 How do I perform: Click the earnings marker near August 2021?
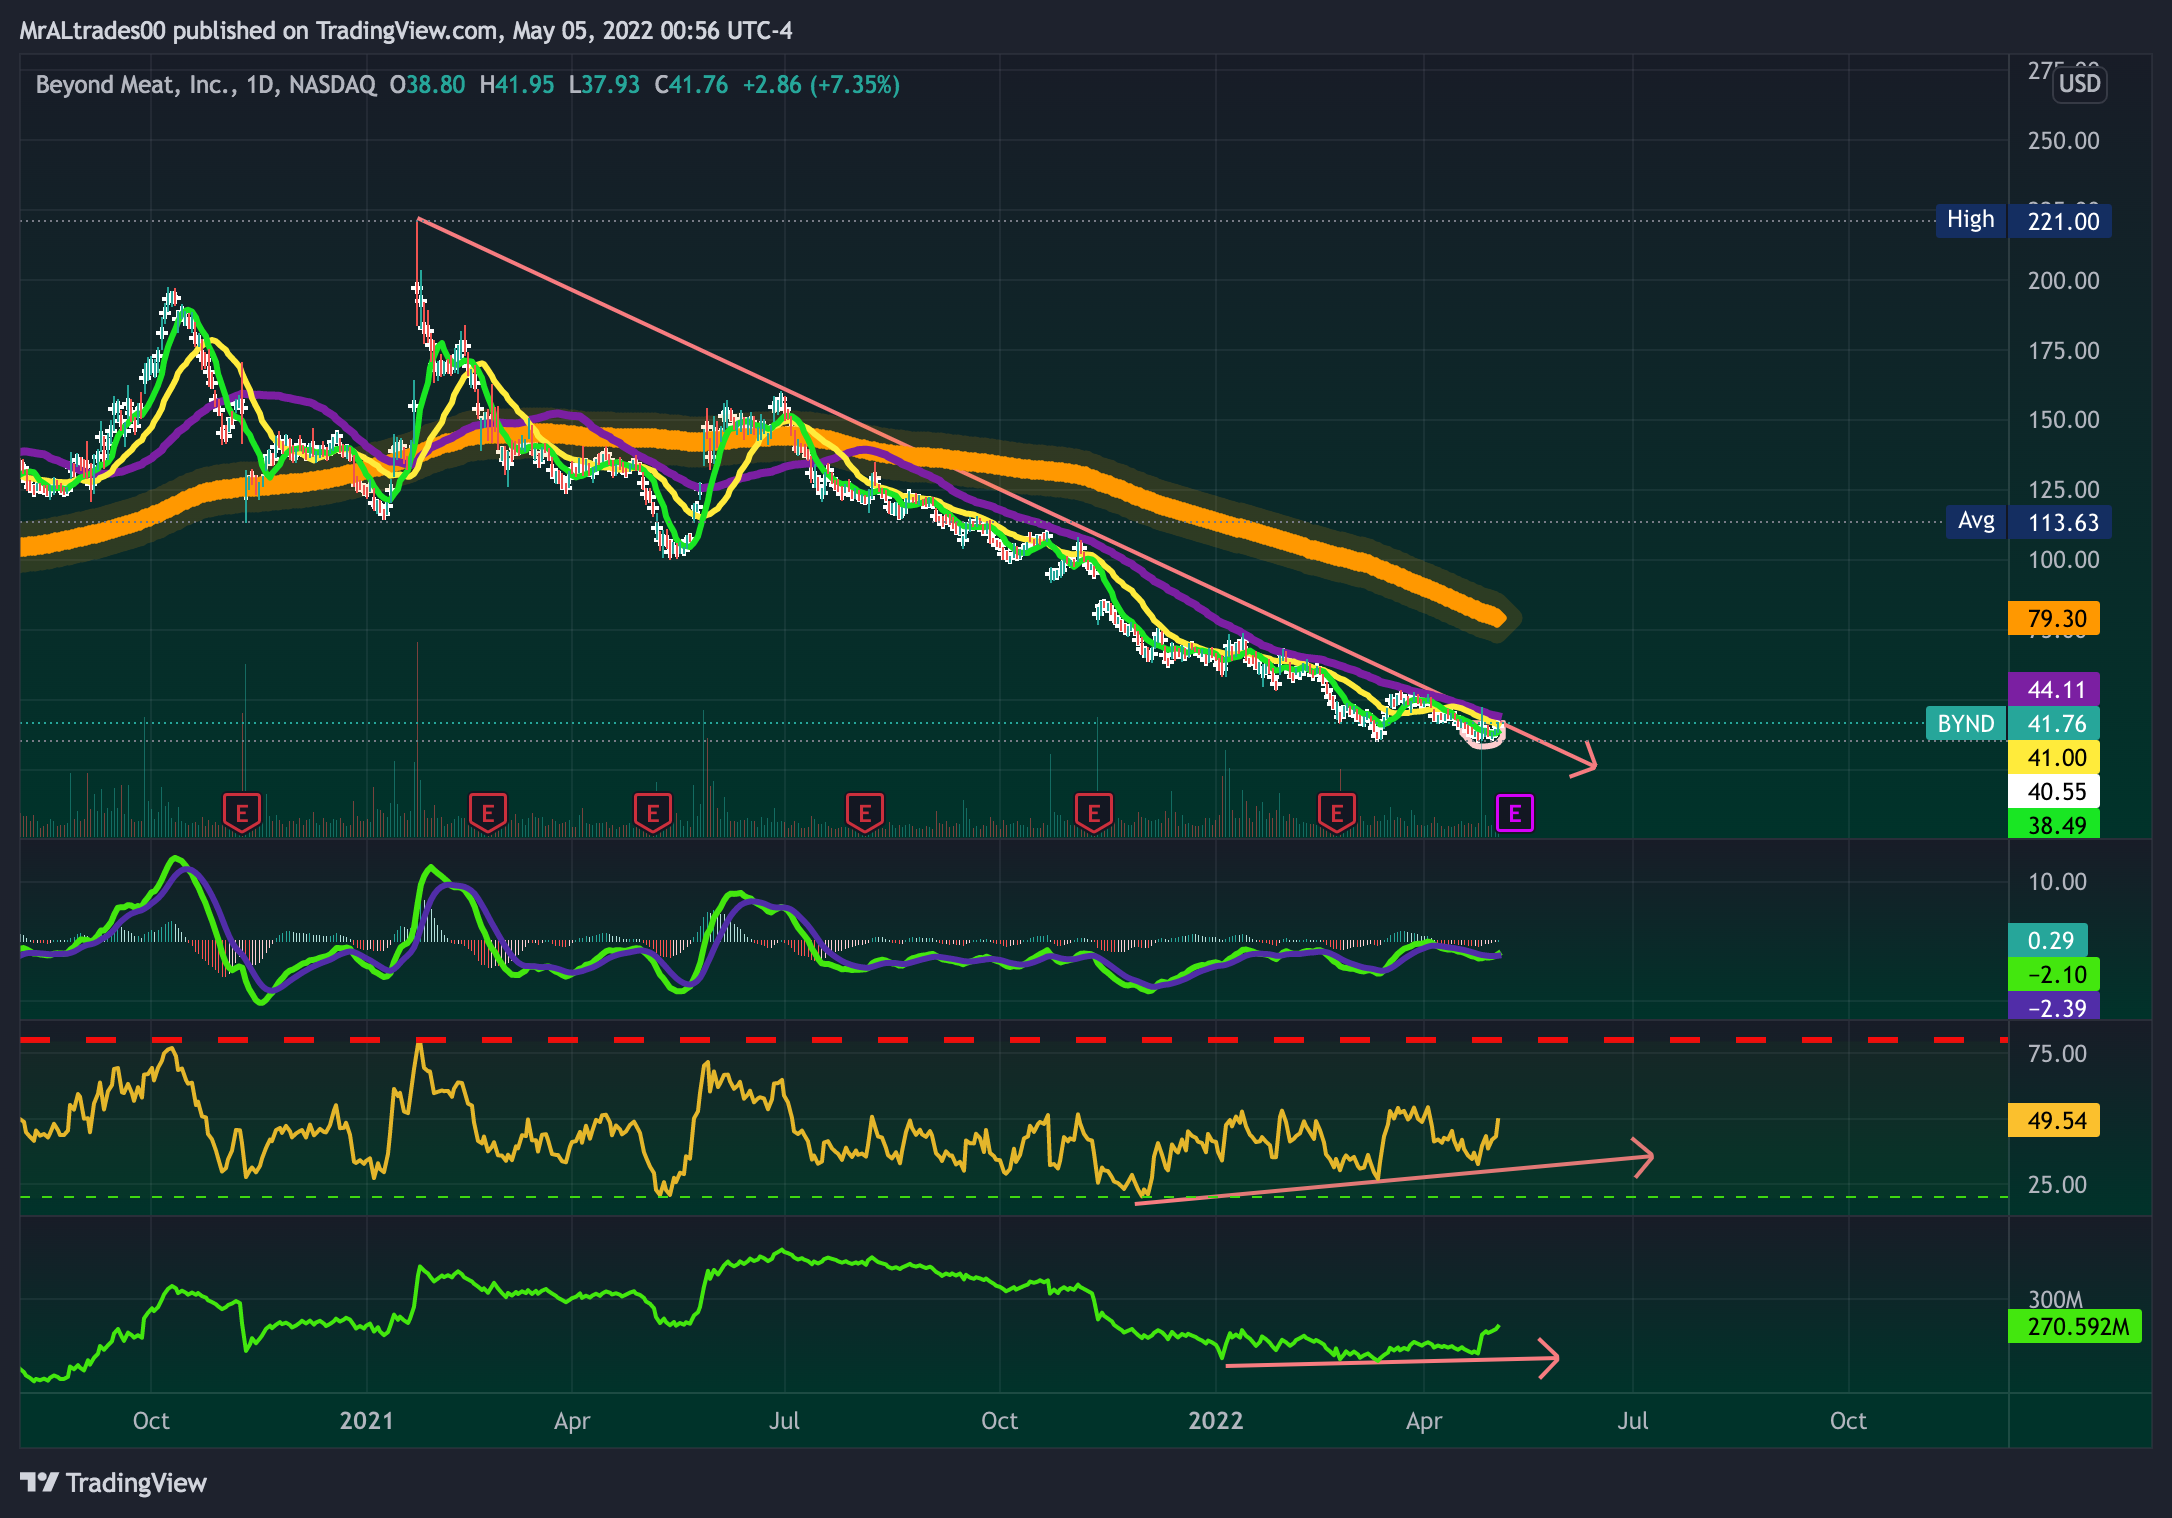tap(865, 813)
